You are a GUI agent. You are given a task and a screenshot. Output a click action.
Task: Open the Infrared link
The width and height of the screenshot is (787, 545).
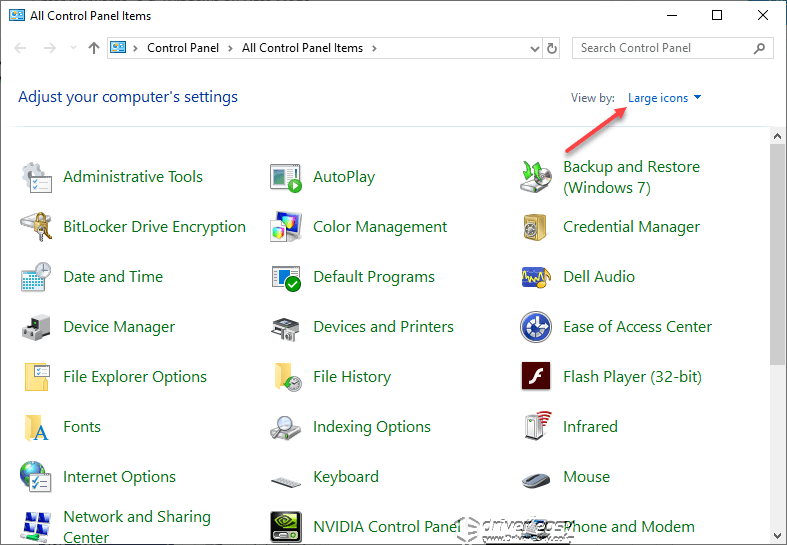590,427
